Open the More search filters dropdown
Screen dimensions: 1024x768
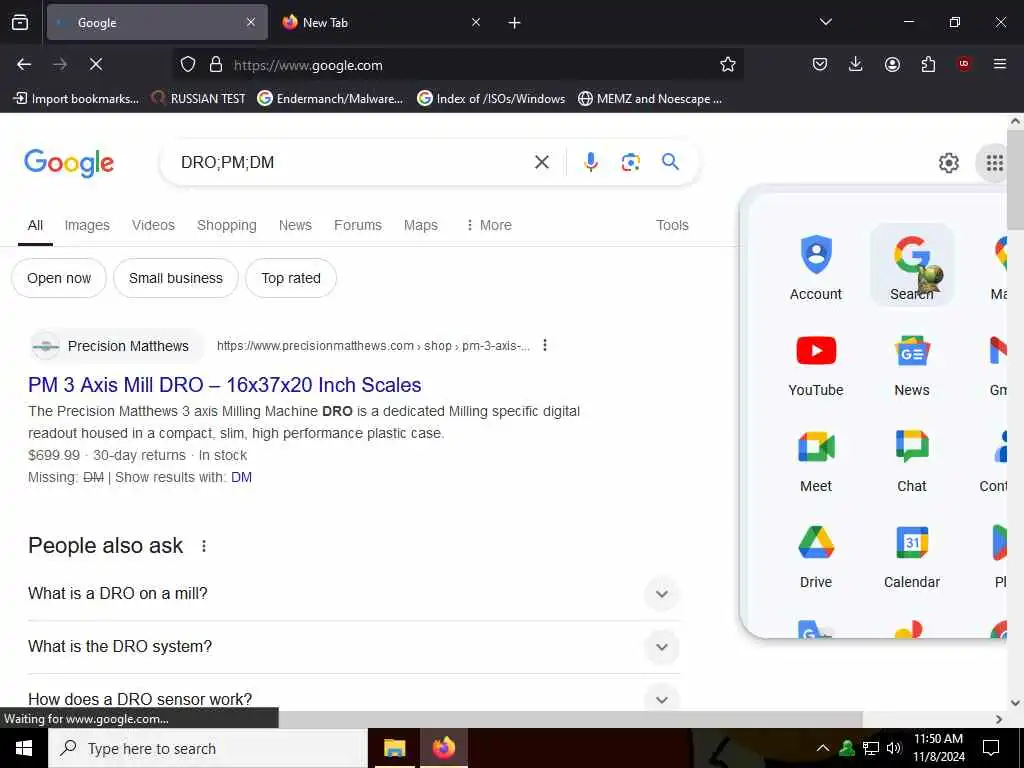pyautogui.click(x=488, y=225)
